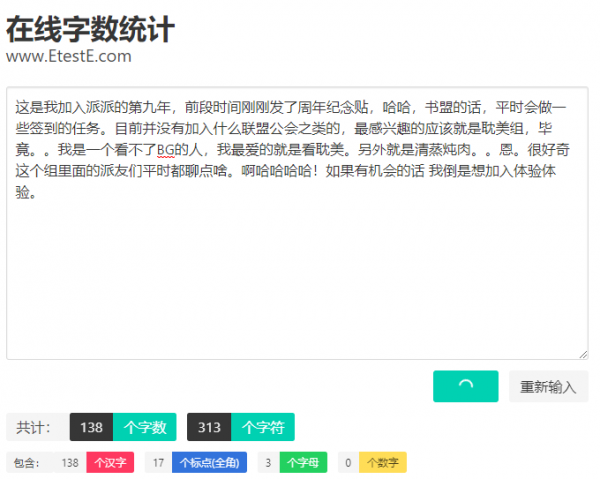
Task: Click the 313 个字符 count badge
Action: 241,427
